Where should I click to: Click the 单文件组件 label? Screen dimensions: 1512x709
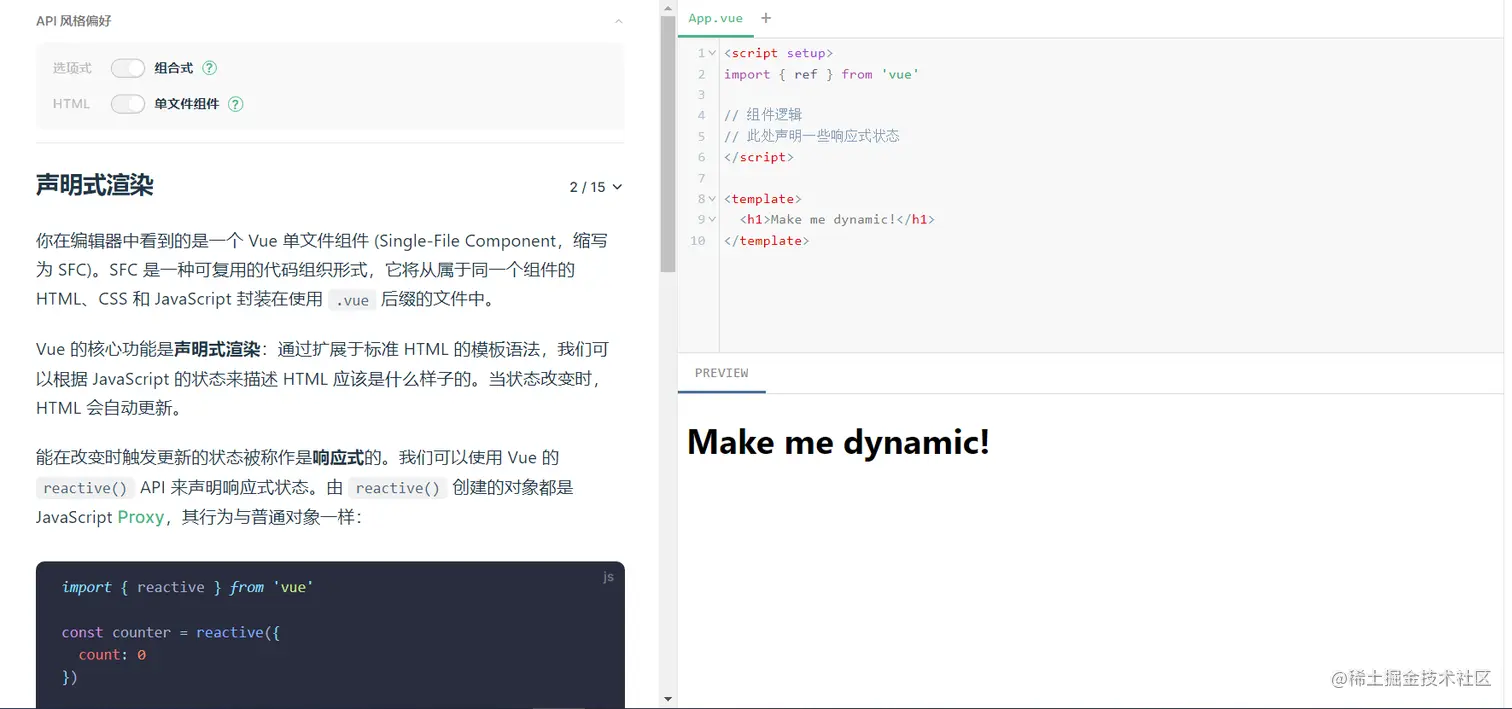(186, 104)
